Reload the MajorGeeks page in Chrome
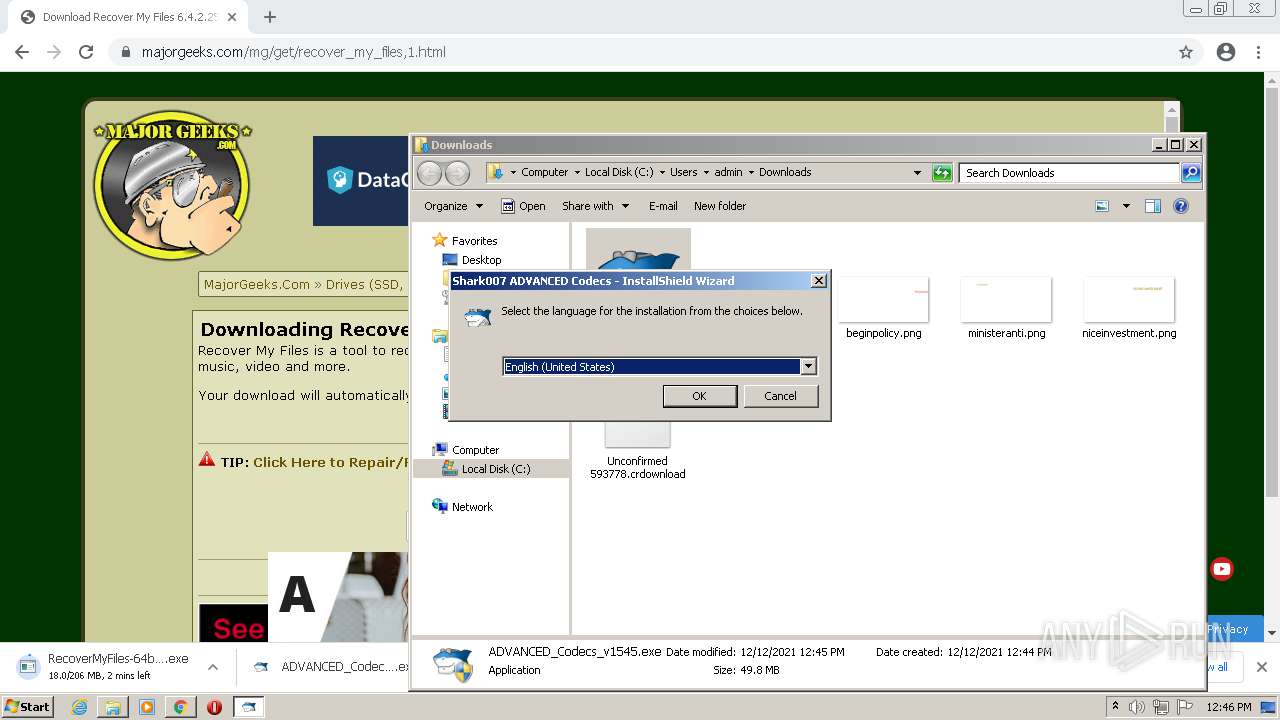1280x720 pixels. click(x=86, y=52)
